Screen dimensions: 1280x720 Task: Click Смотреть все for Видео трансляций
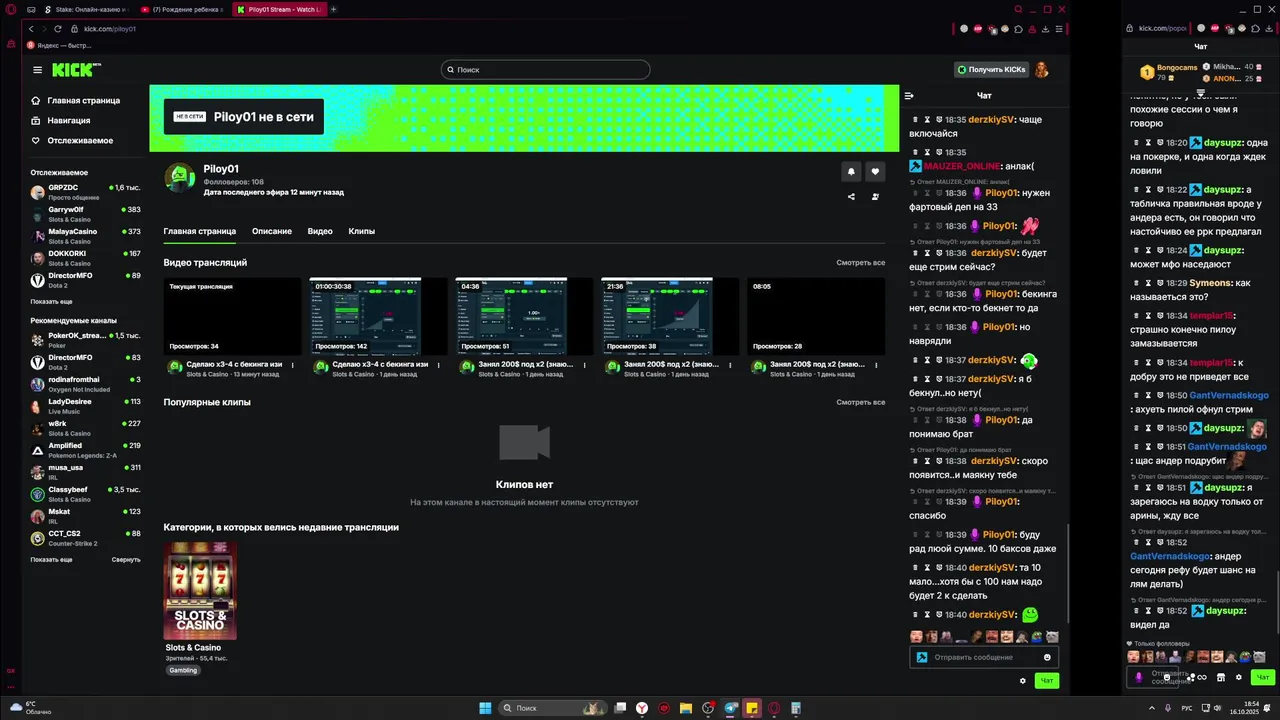pos(861,263)
